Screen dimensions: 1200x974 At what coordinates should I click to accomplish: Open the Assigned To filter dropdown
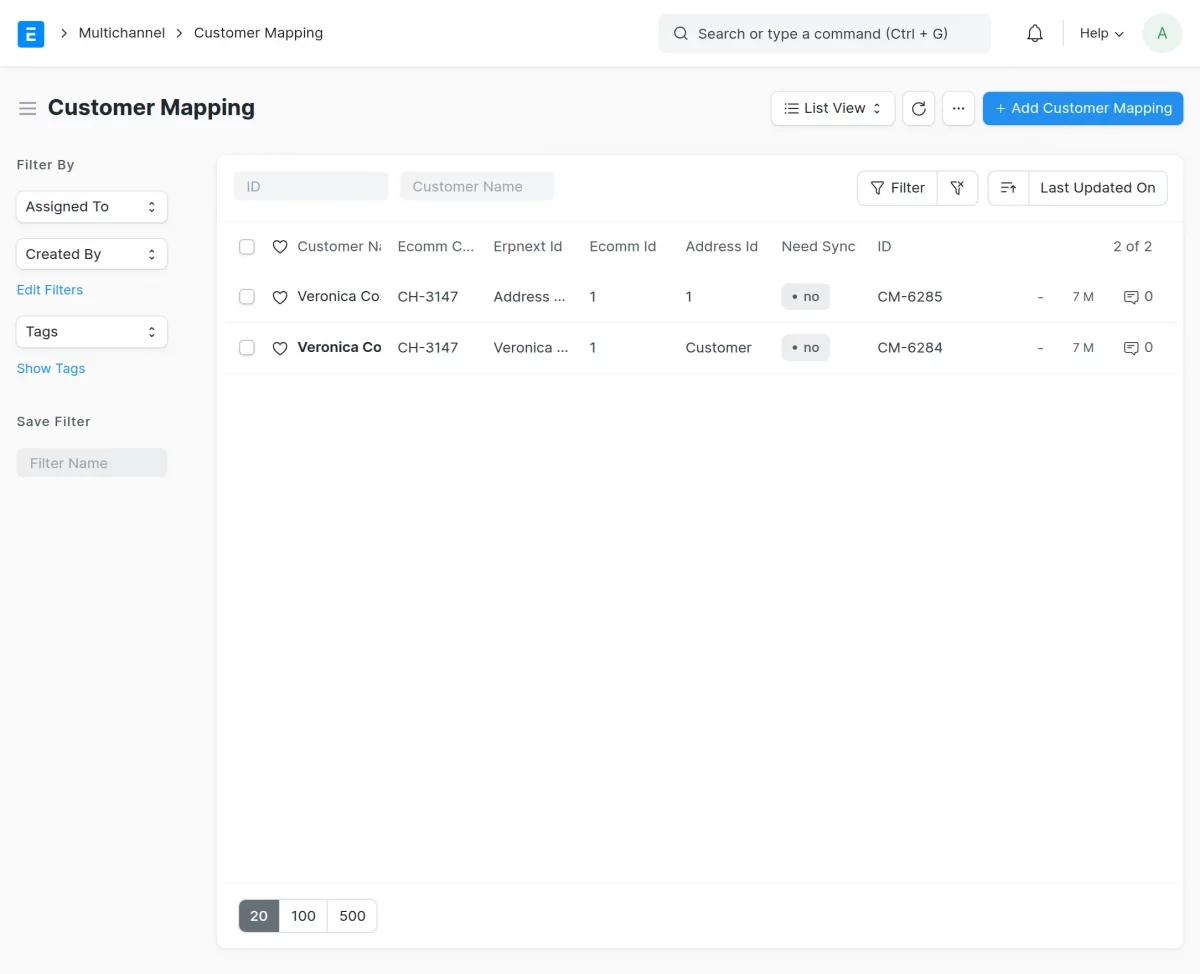91,206
